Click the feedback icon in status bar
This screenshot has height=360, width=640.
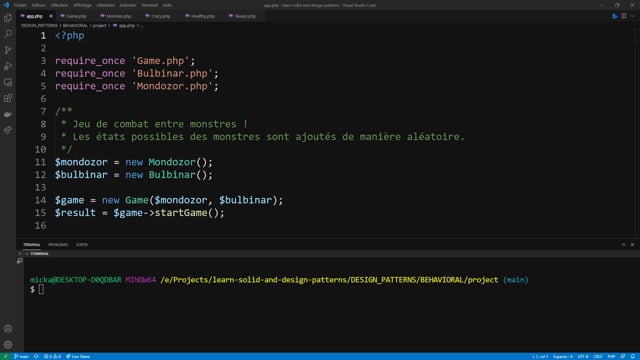click(623, 356)
